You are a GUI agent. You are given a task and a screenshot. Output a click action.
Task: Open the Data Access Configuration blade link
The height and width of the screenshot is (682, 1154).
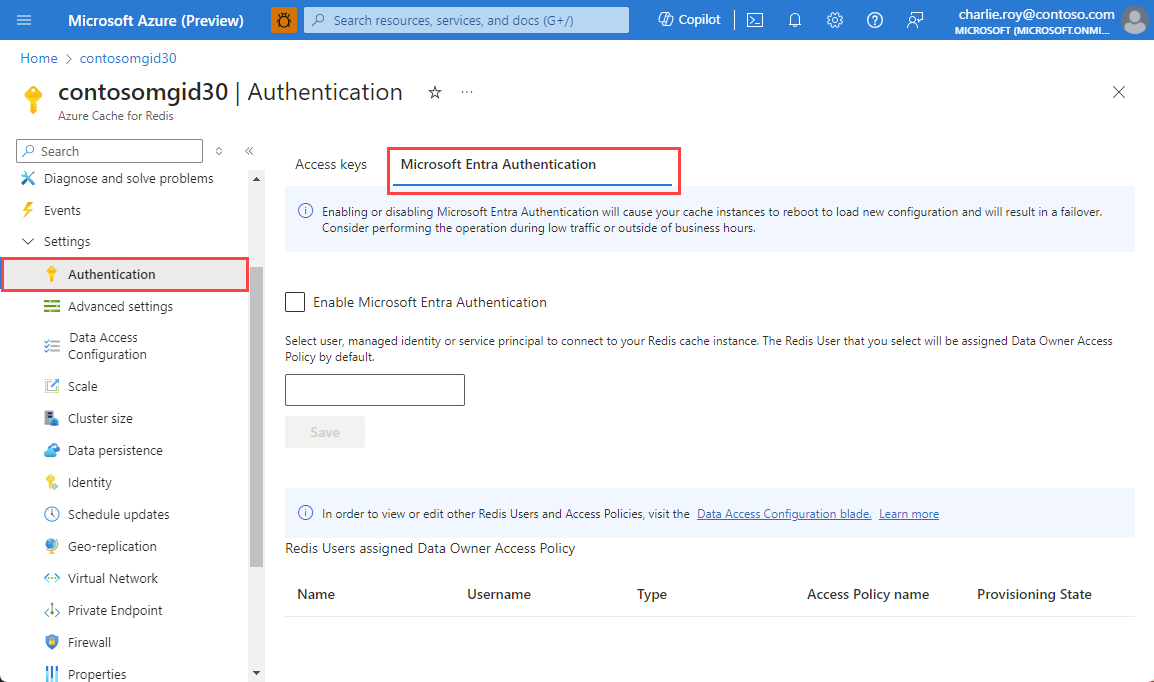(783, 513)
